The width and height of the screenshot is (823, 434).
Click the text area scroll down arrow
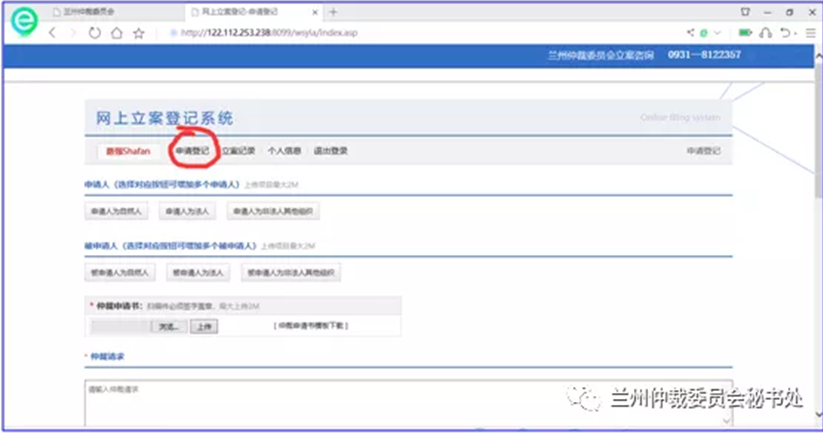point(727,420)
